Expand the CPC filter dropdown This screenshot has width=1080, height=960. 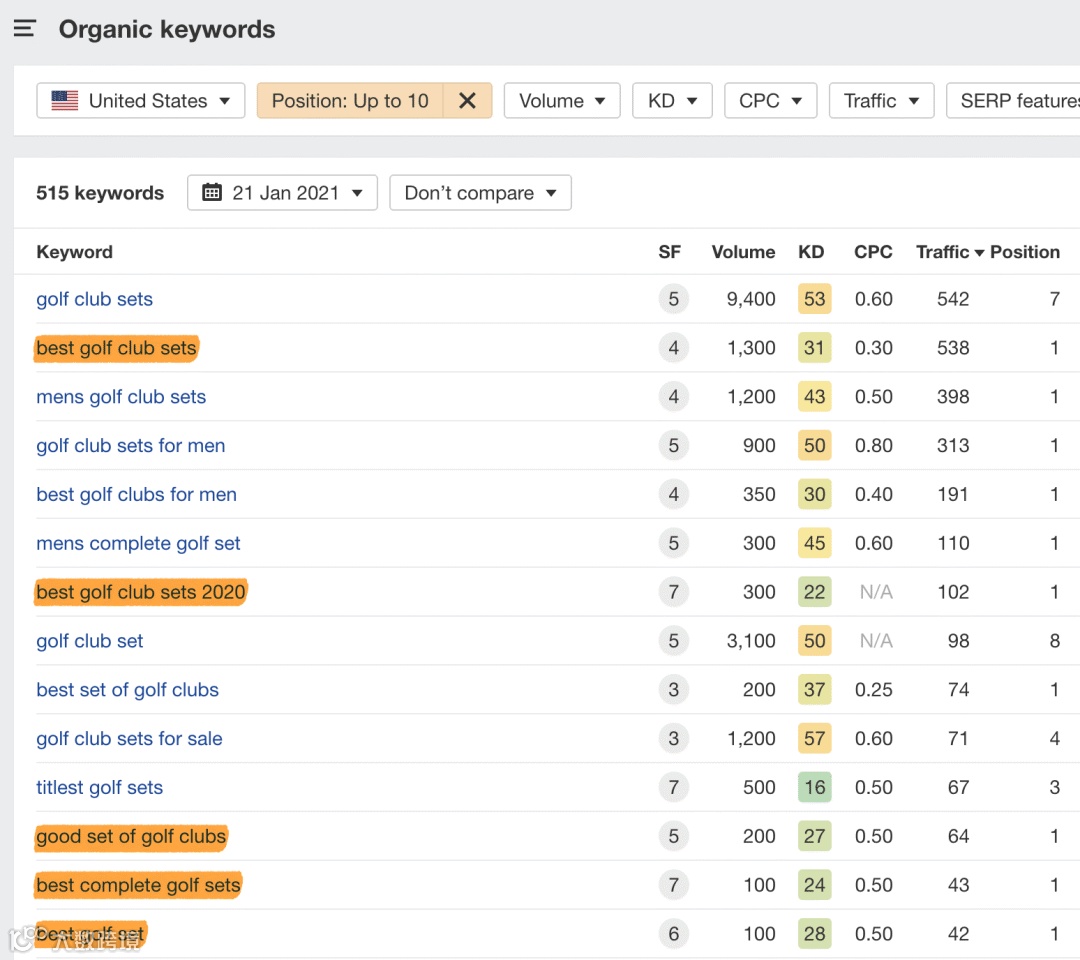point(770,101)
